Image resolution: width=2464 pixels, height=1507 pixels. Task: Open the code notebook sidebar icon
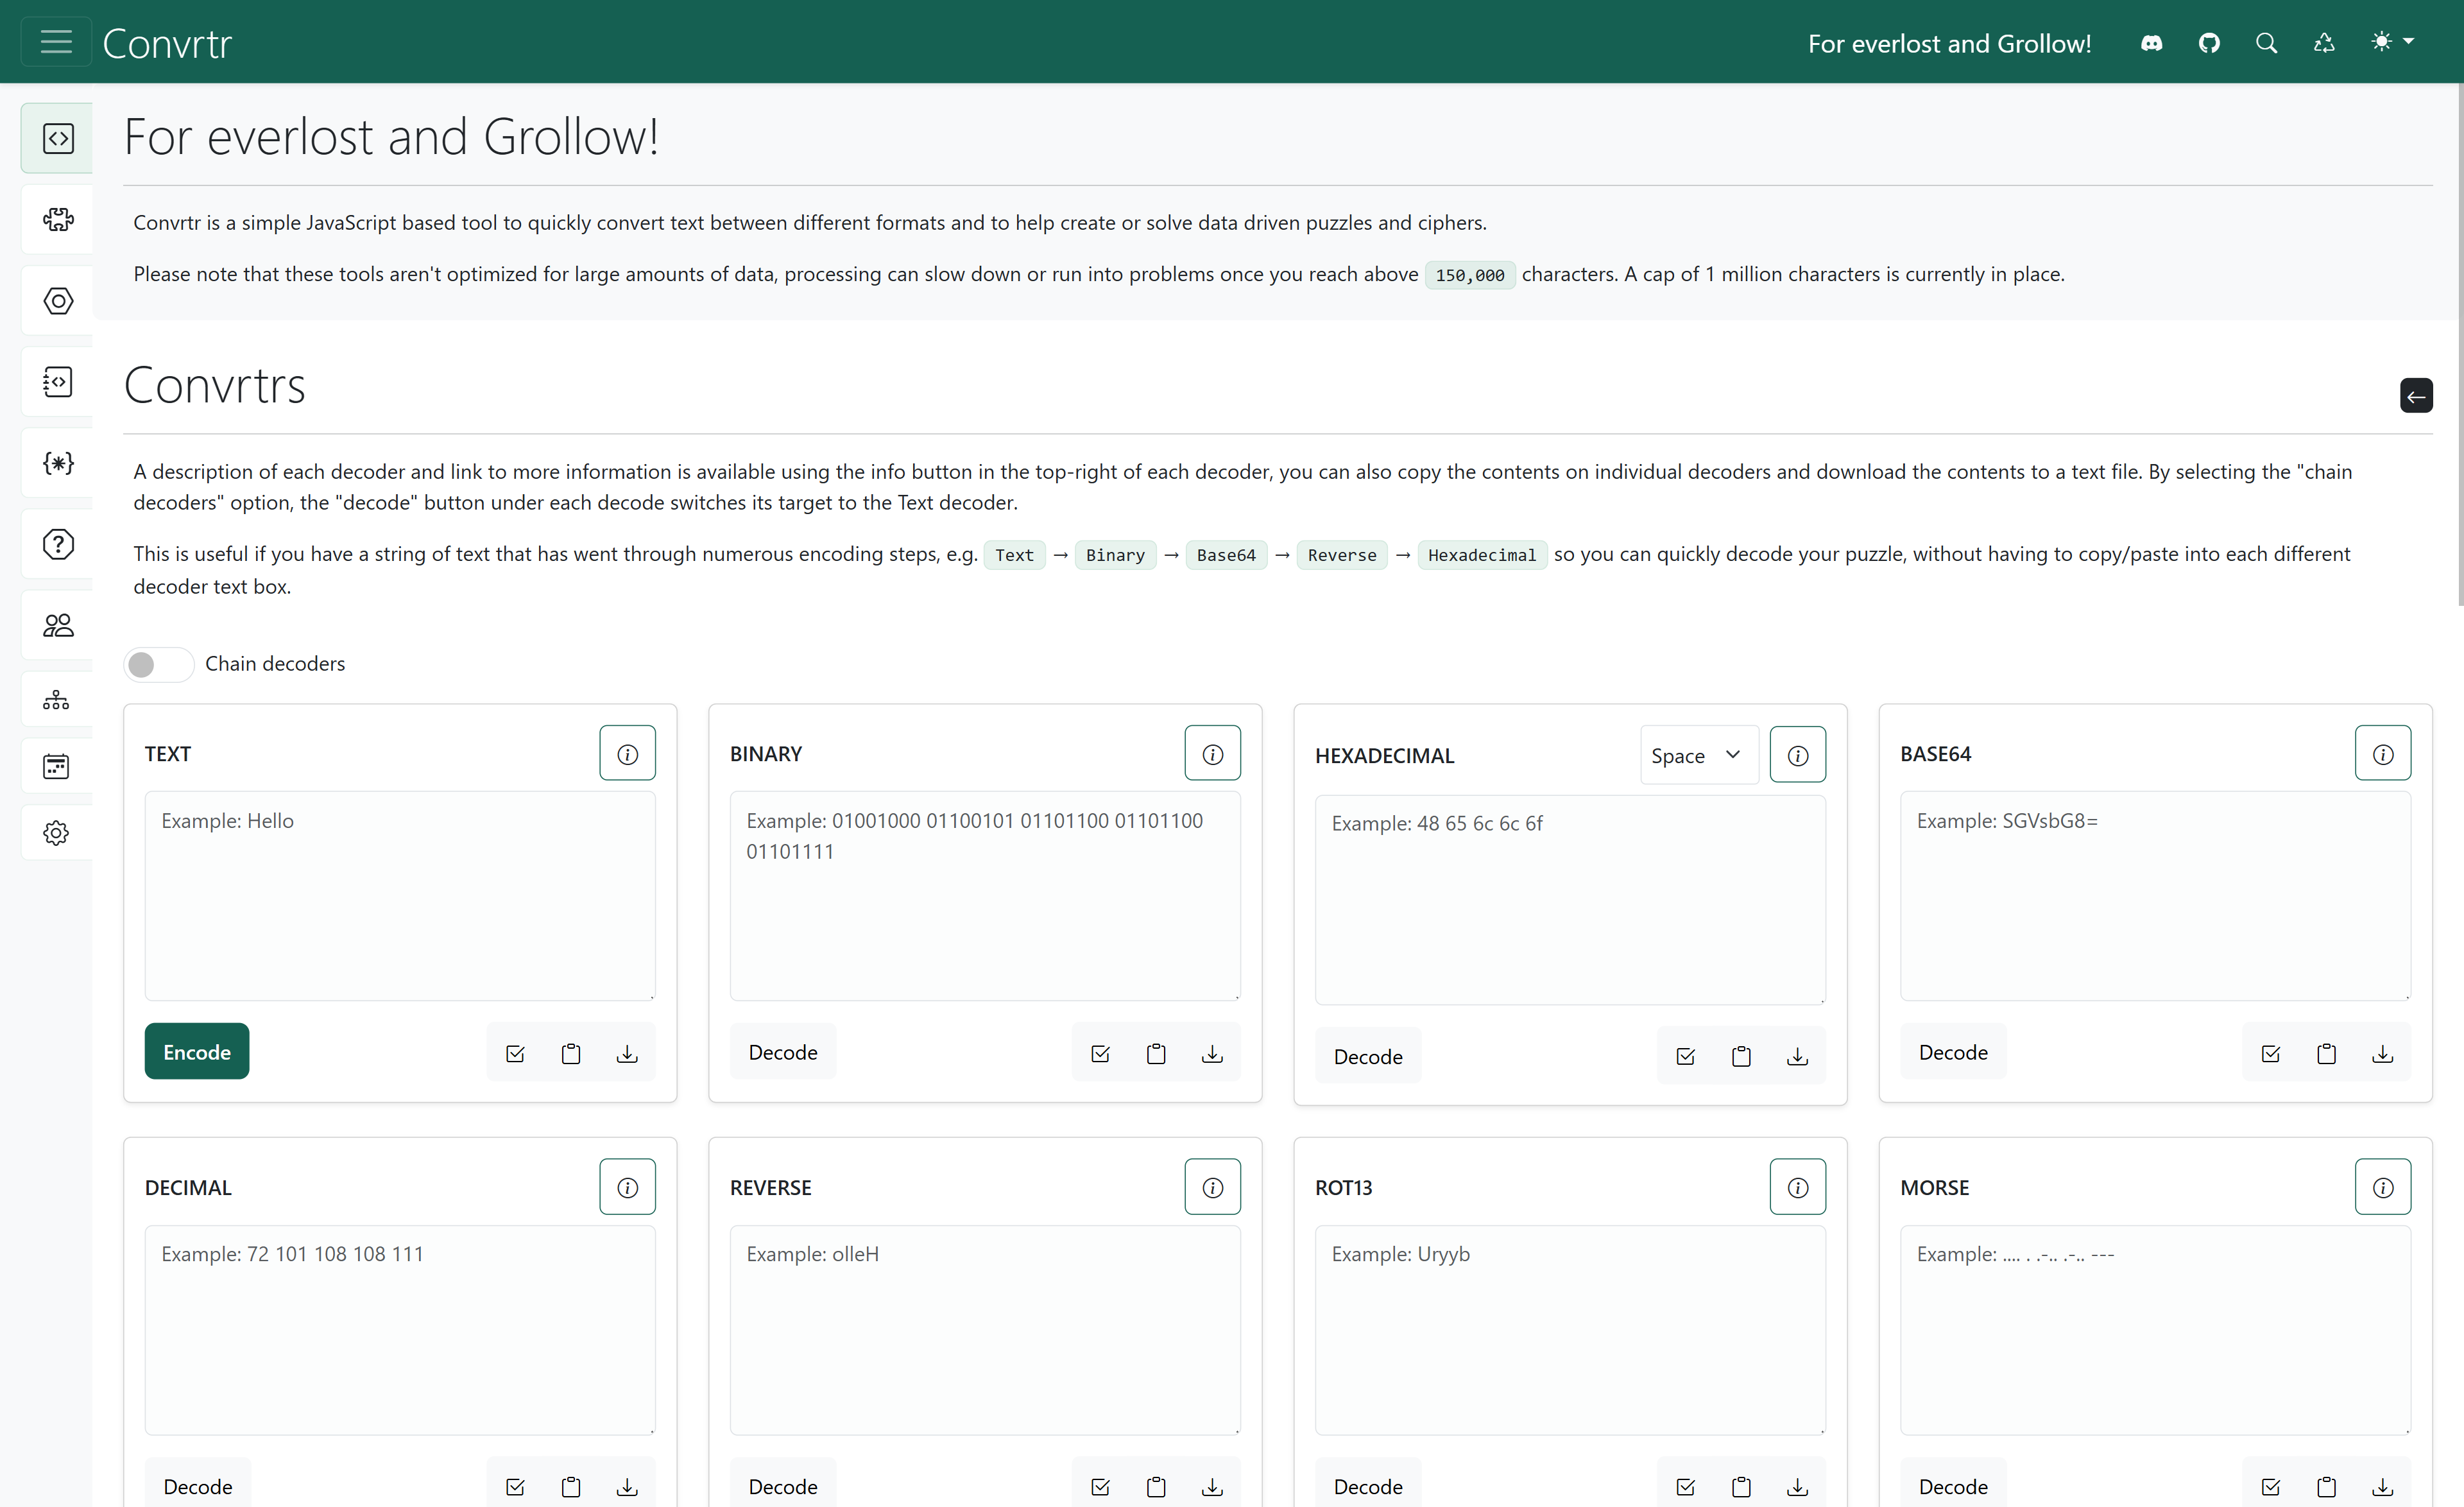58,382
